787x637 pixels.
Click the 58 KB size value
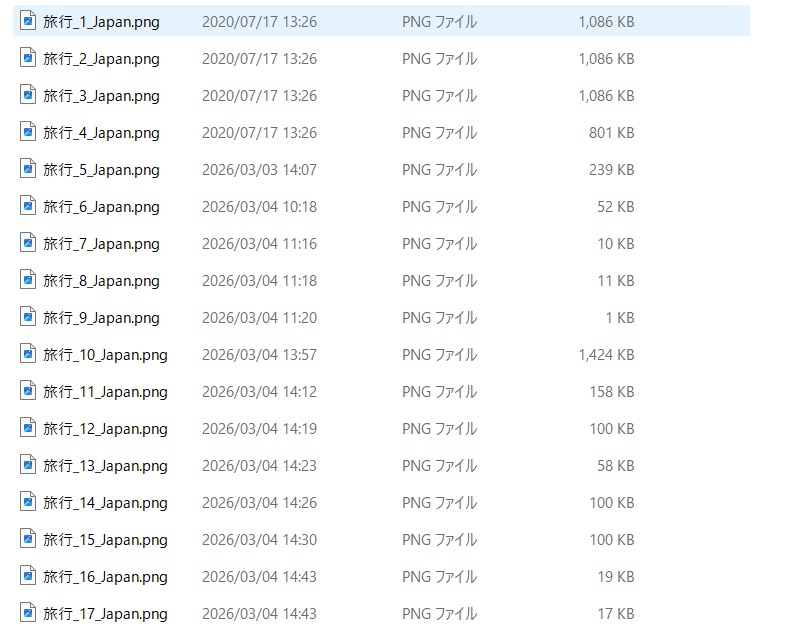[x=616, y=466]
